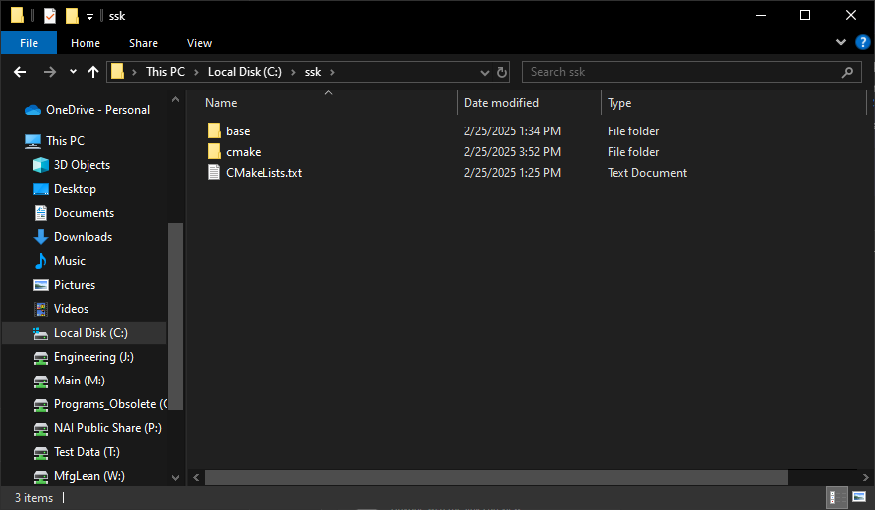Switch to Large icons view layout
The image size is (875, 510).
[x=859, y=497]
